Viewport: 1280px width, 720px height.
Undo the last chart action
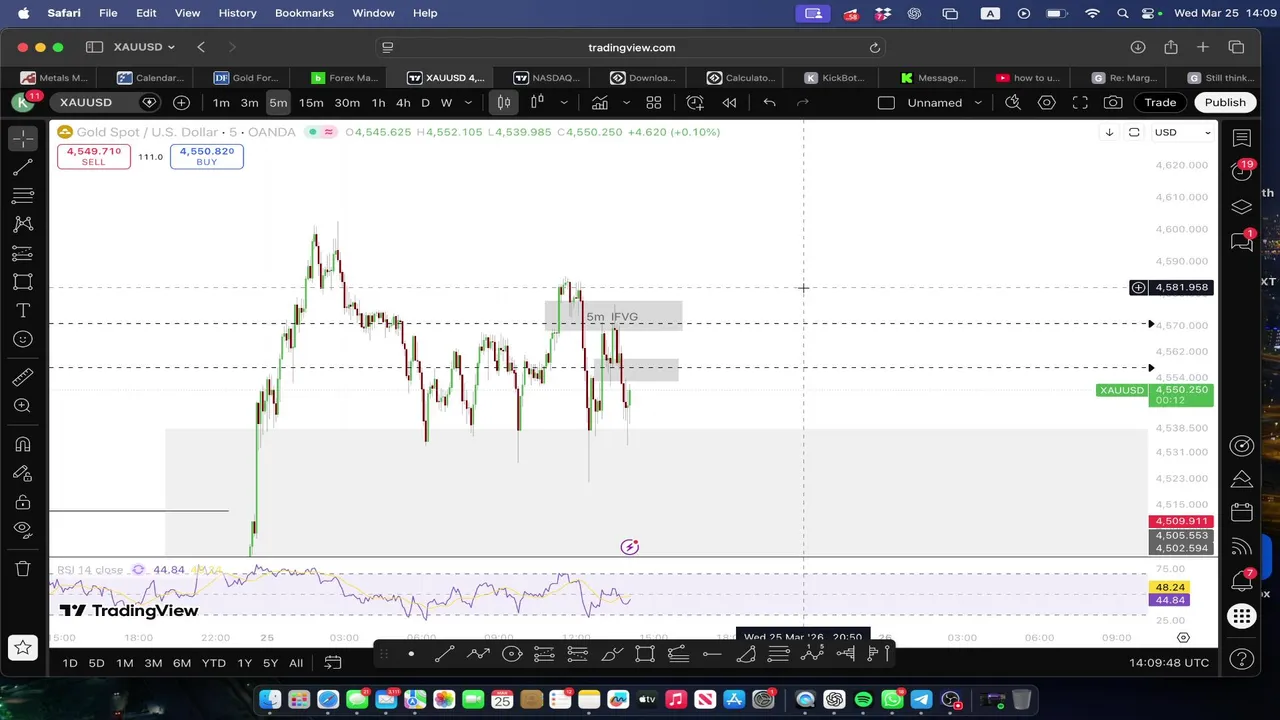coord(769,102)
